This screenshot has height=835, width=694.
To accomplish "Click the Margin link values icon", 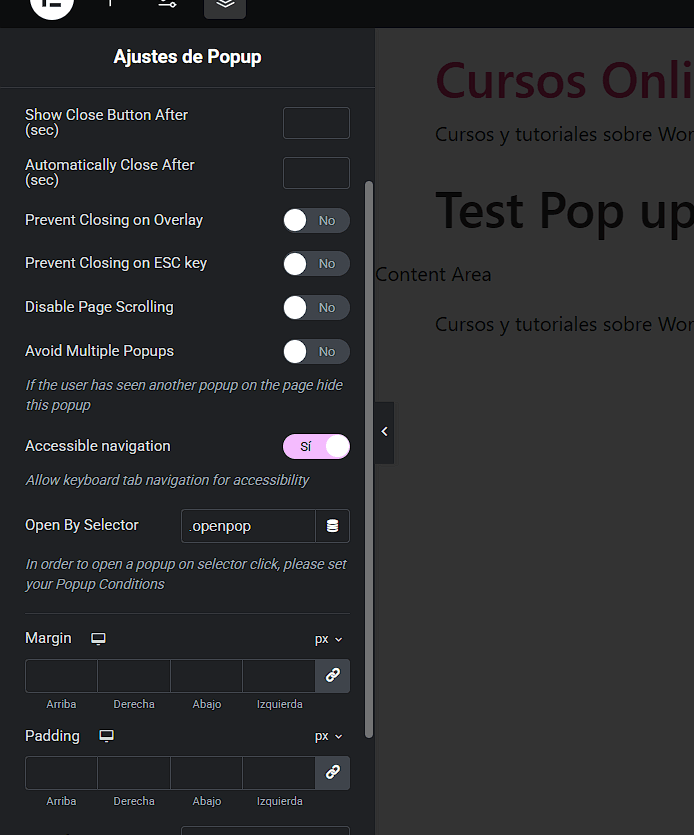I will [x=333, y=676].
